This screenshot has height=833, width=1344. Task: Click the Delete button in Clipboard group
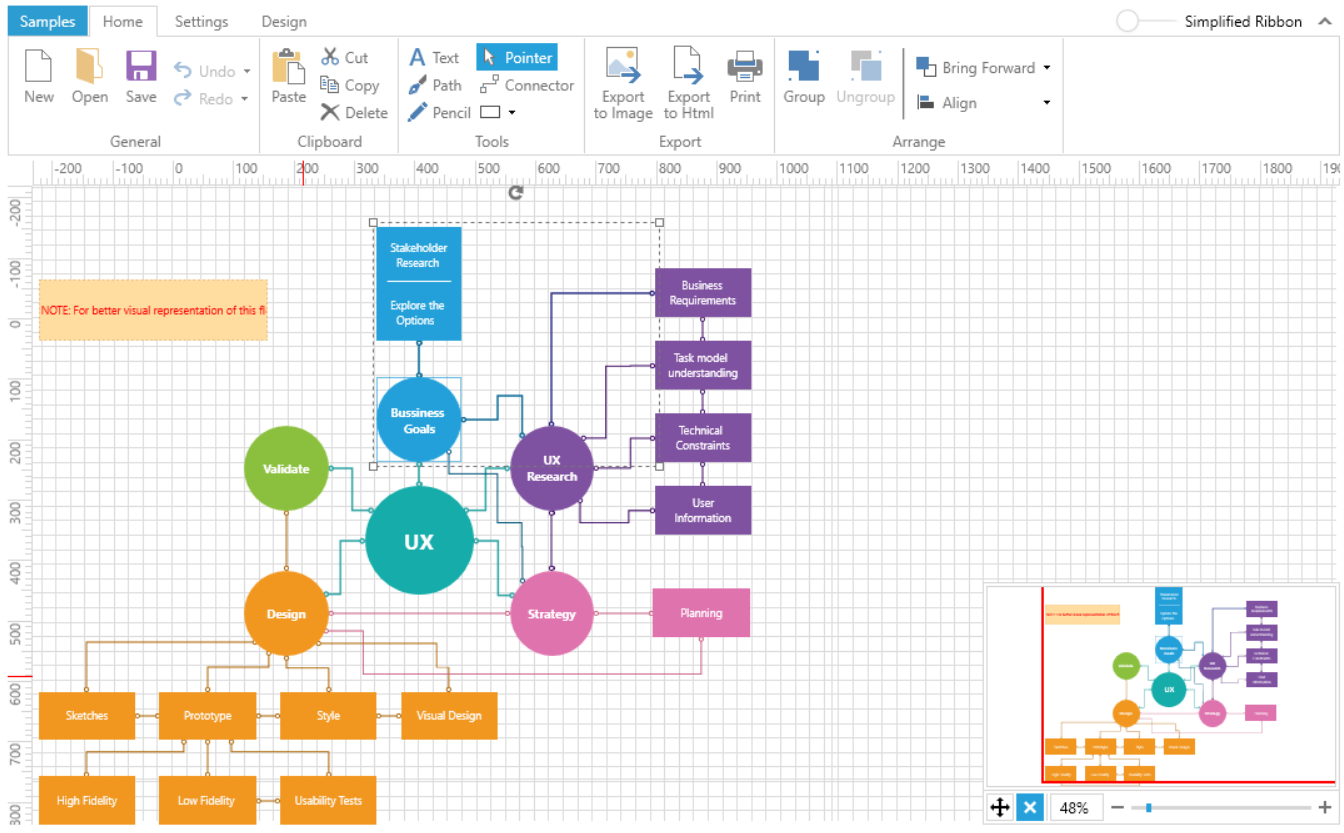pyautogui.click(x=353, y=112)
